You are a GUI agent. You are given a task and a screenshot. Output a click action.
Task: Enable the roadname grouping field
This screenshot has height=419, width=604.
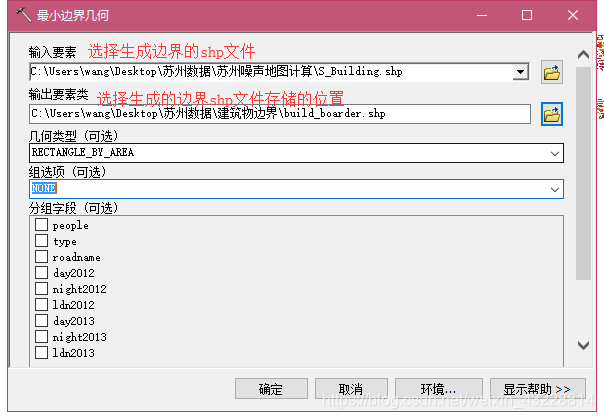pyautogui.click(x=41, y=256)
